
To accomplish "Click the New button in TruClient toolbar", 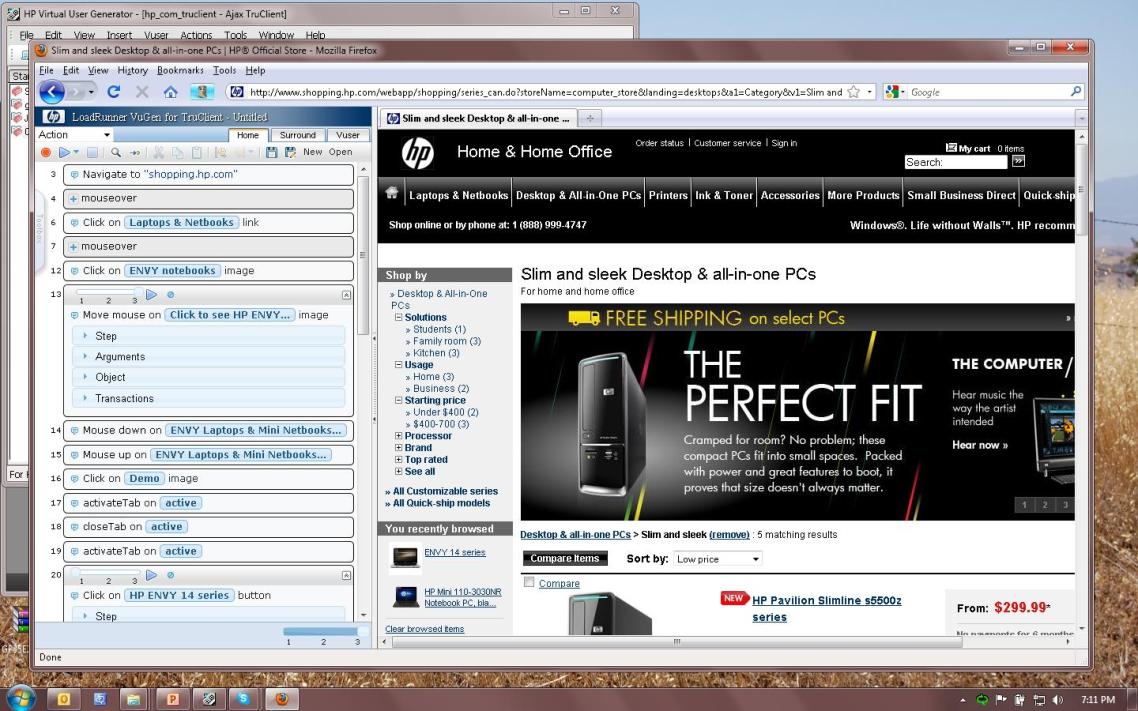I will [313, 152].
